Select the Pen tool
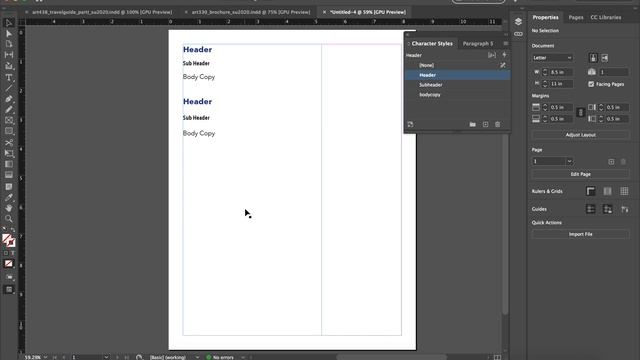 9,99
